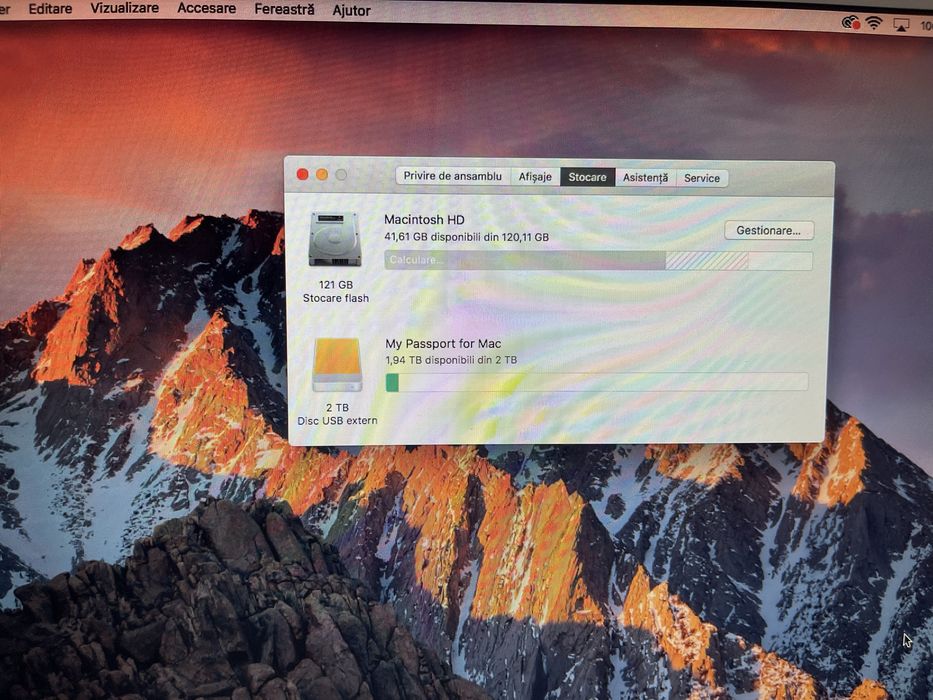Open the Accesare menu

tap(206, 9)
